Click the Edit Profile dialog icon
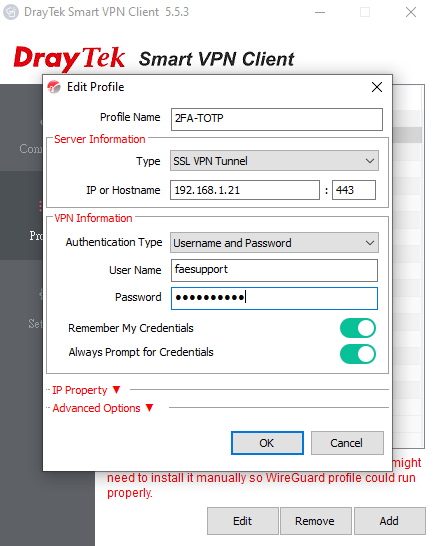The image size is (434, 546). click(x=54, y=87)
